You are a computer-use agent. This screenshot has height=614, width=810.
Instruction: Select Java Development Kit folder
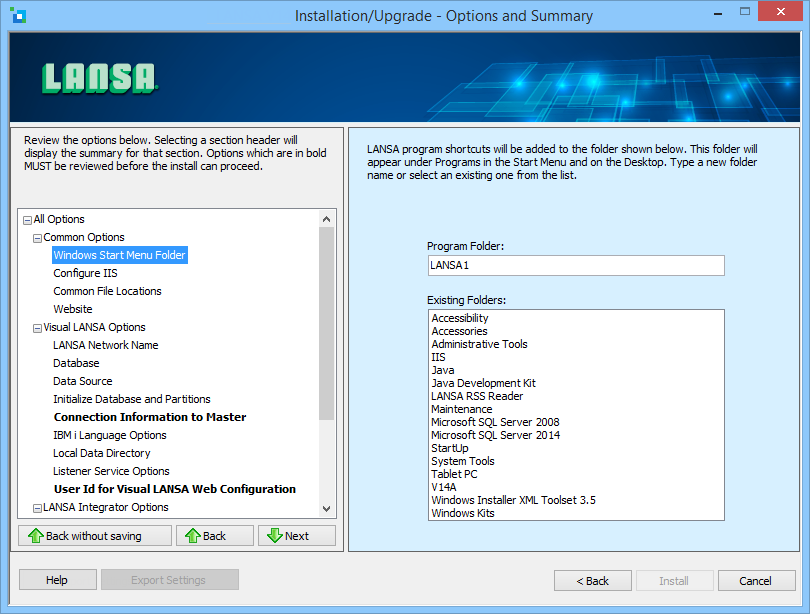pos(484,383)
